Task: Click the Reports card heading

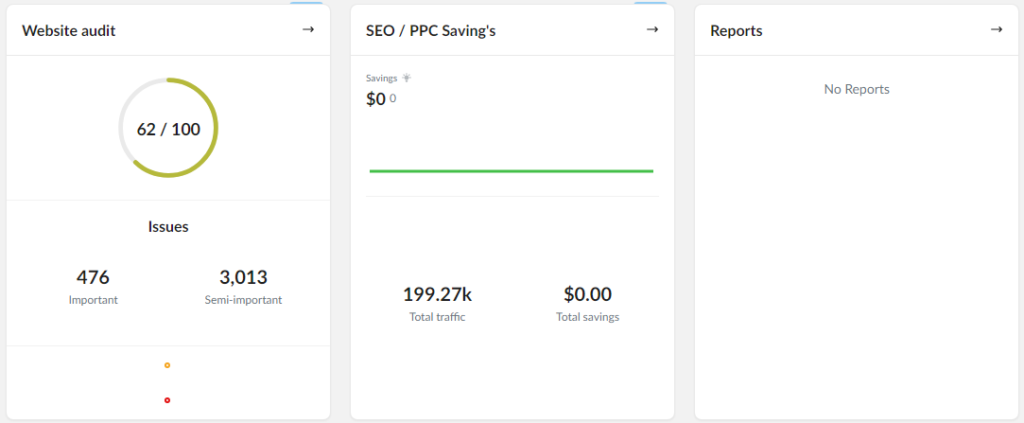Action: [x=736, y=31]
